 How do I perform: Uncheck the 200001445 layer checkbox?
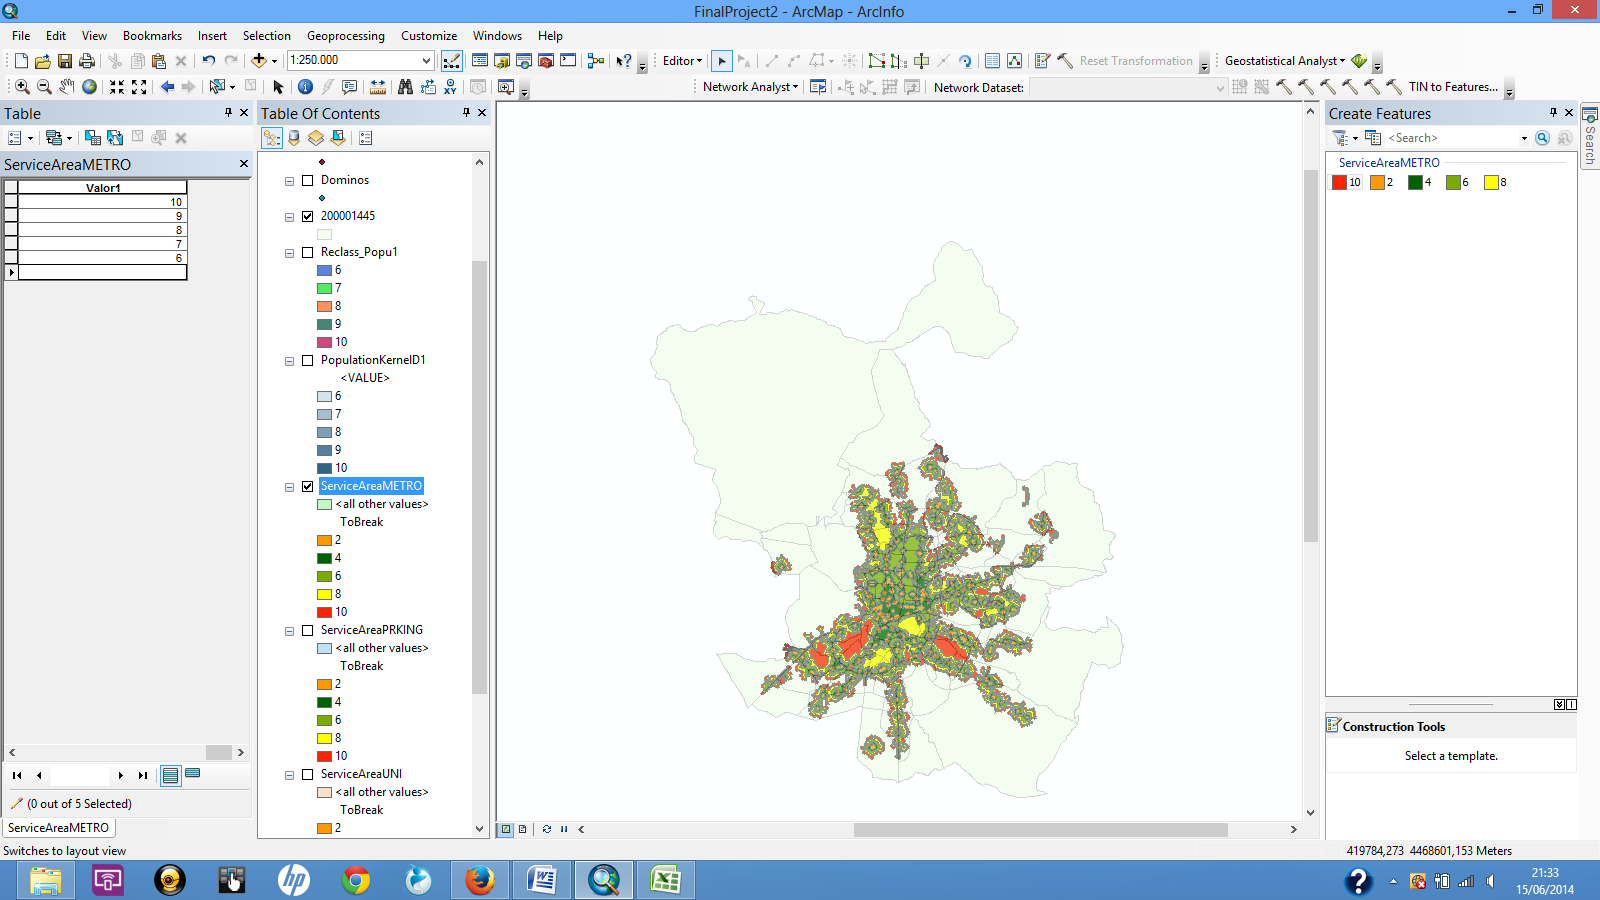(x=308, y=217)
